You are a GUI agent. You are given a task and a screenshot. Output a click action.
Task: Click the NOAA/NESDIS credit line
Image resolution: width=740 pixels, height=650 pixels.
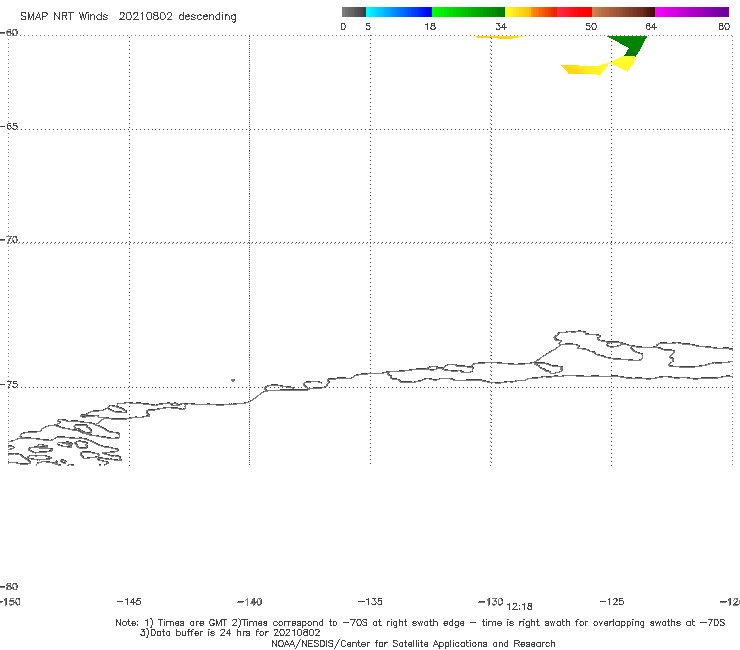pyautogui.click(x=413, y=644)
